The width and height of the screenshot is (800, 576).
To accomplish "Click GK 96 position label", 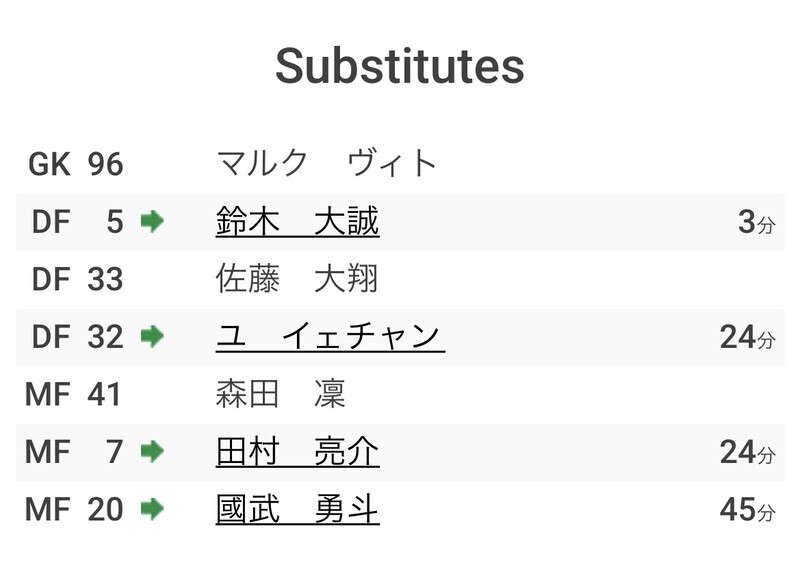I will [76, 164].
